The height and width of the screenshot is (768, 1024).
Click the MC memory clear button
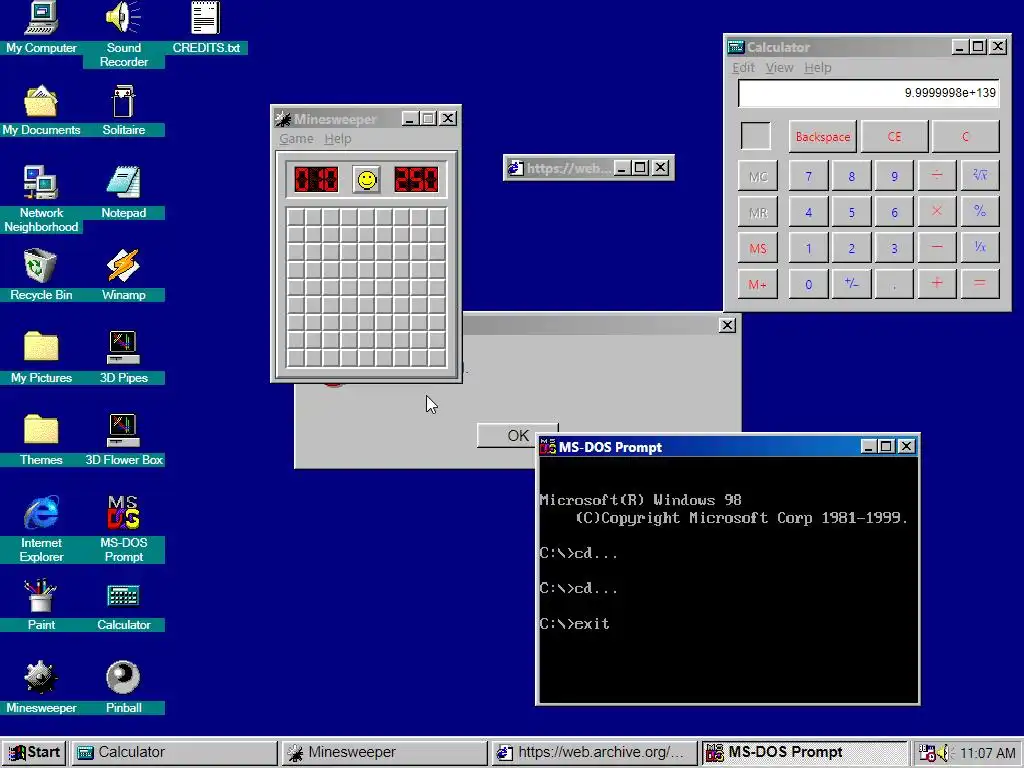coord(758,176)
